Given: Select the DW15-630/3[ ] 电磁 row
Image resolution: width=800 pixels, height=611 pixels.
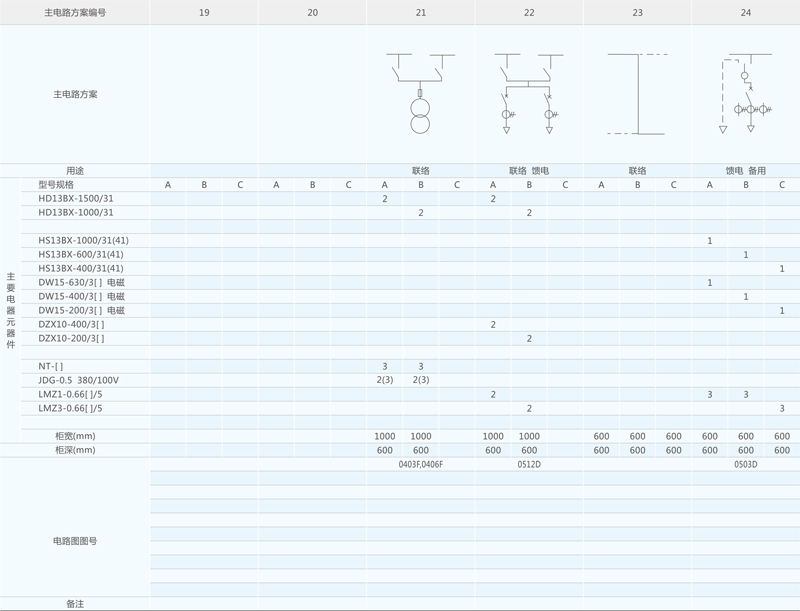Looking at the screenshot, I should pos(81,283).
